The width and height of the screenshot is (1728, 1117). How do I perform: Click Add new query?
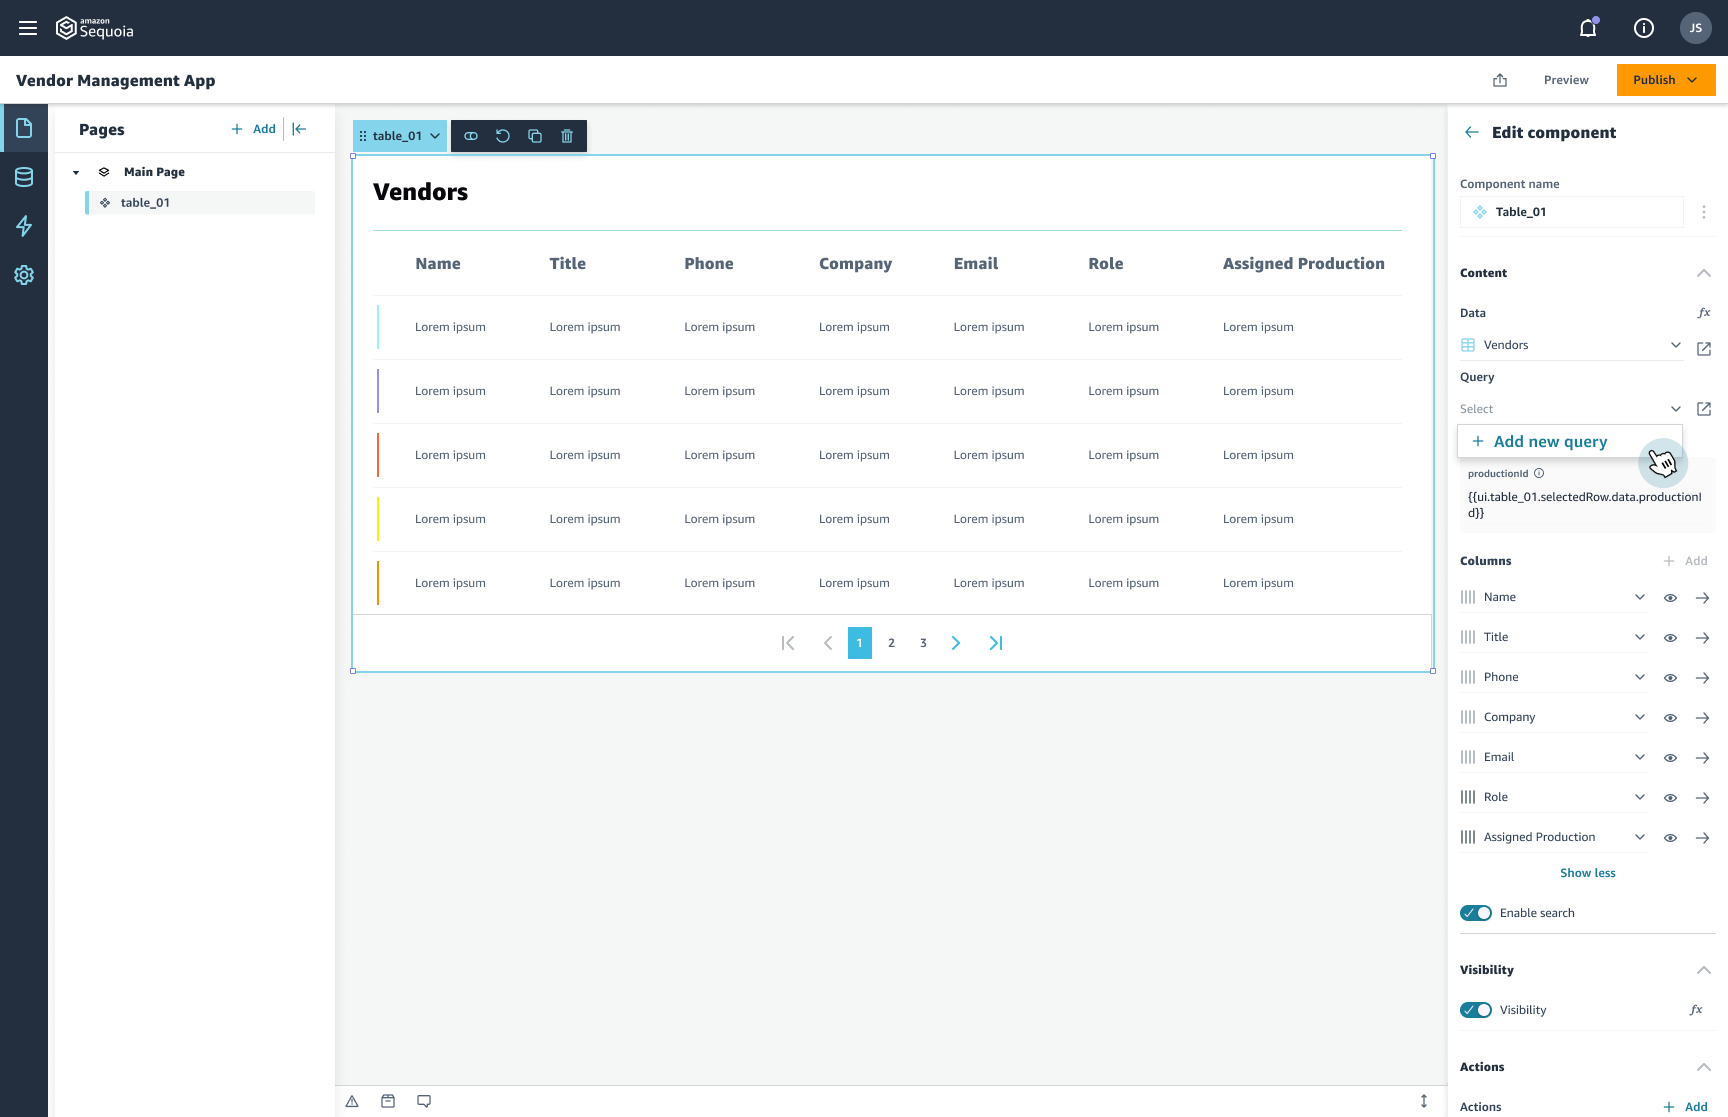1550,441
